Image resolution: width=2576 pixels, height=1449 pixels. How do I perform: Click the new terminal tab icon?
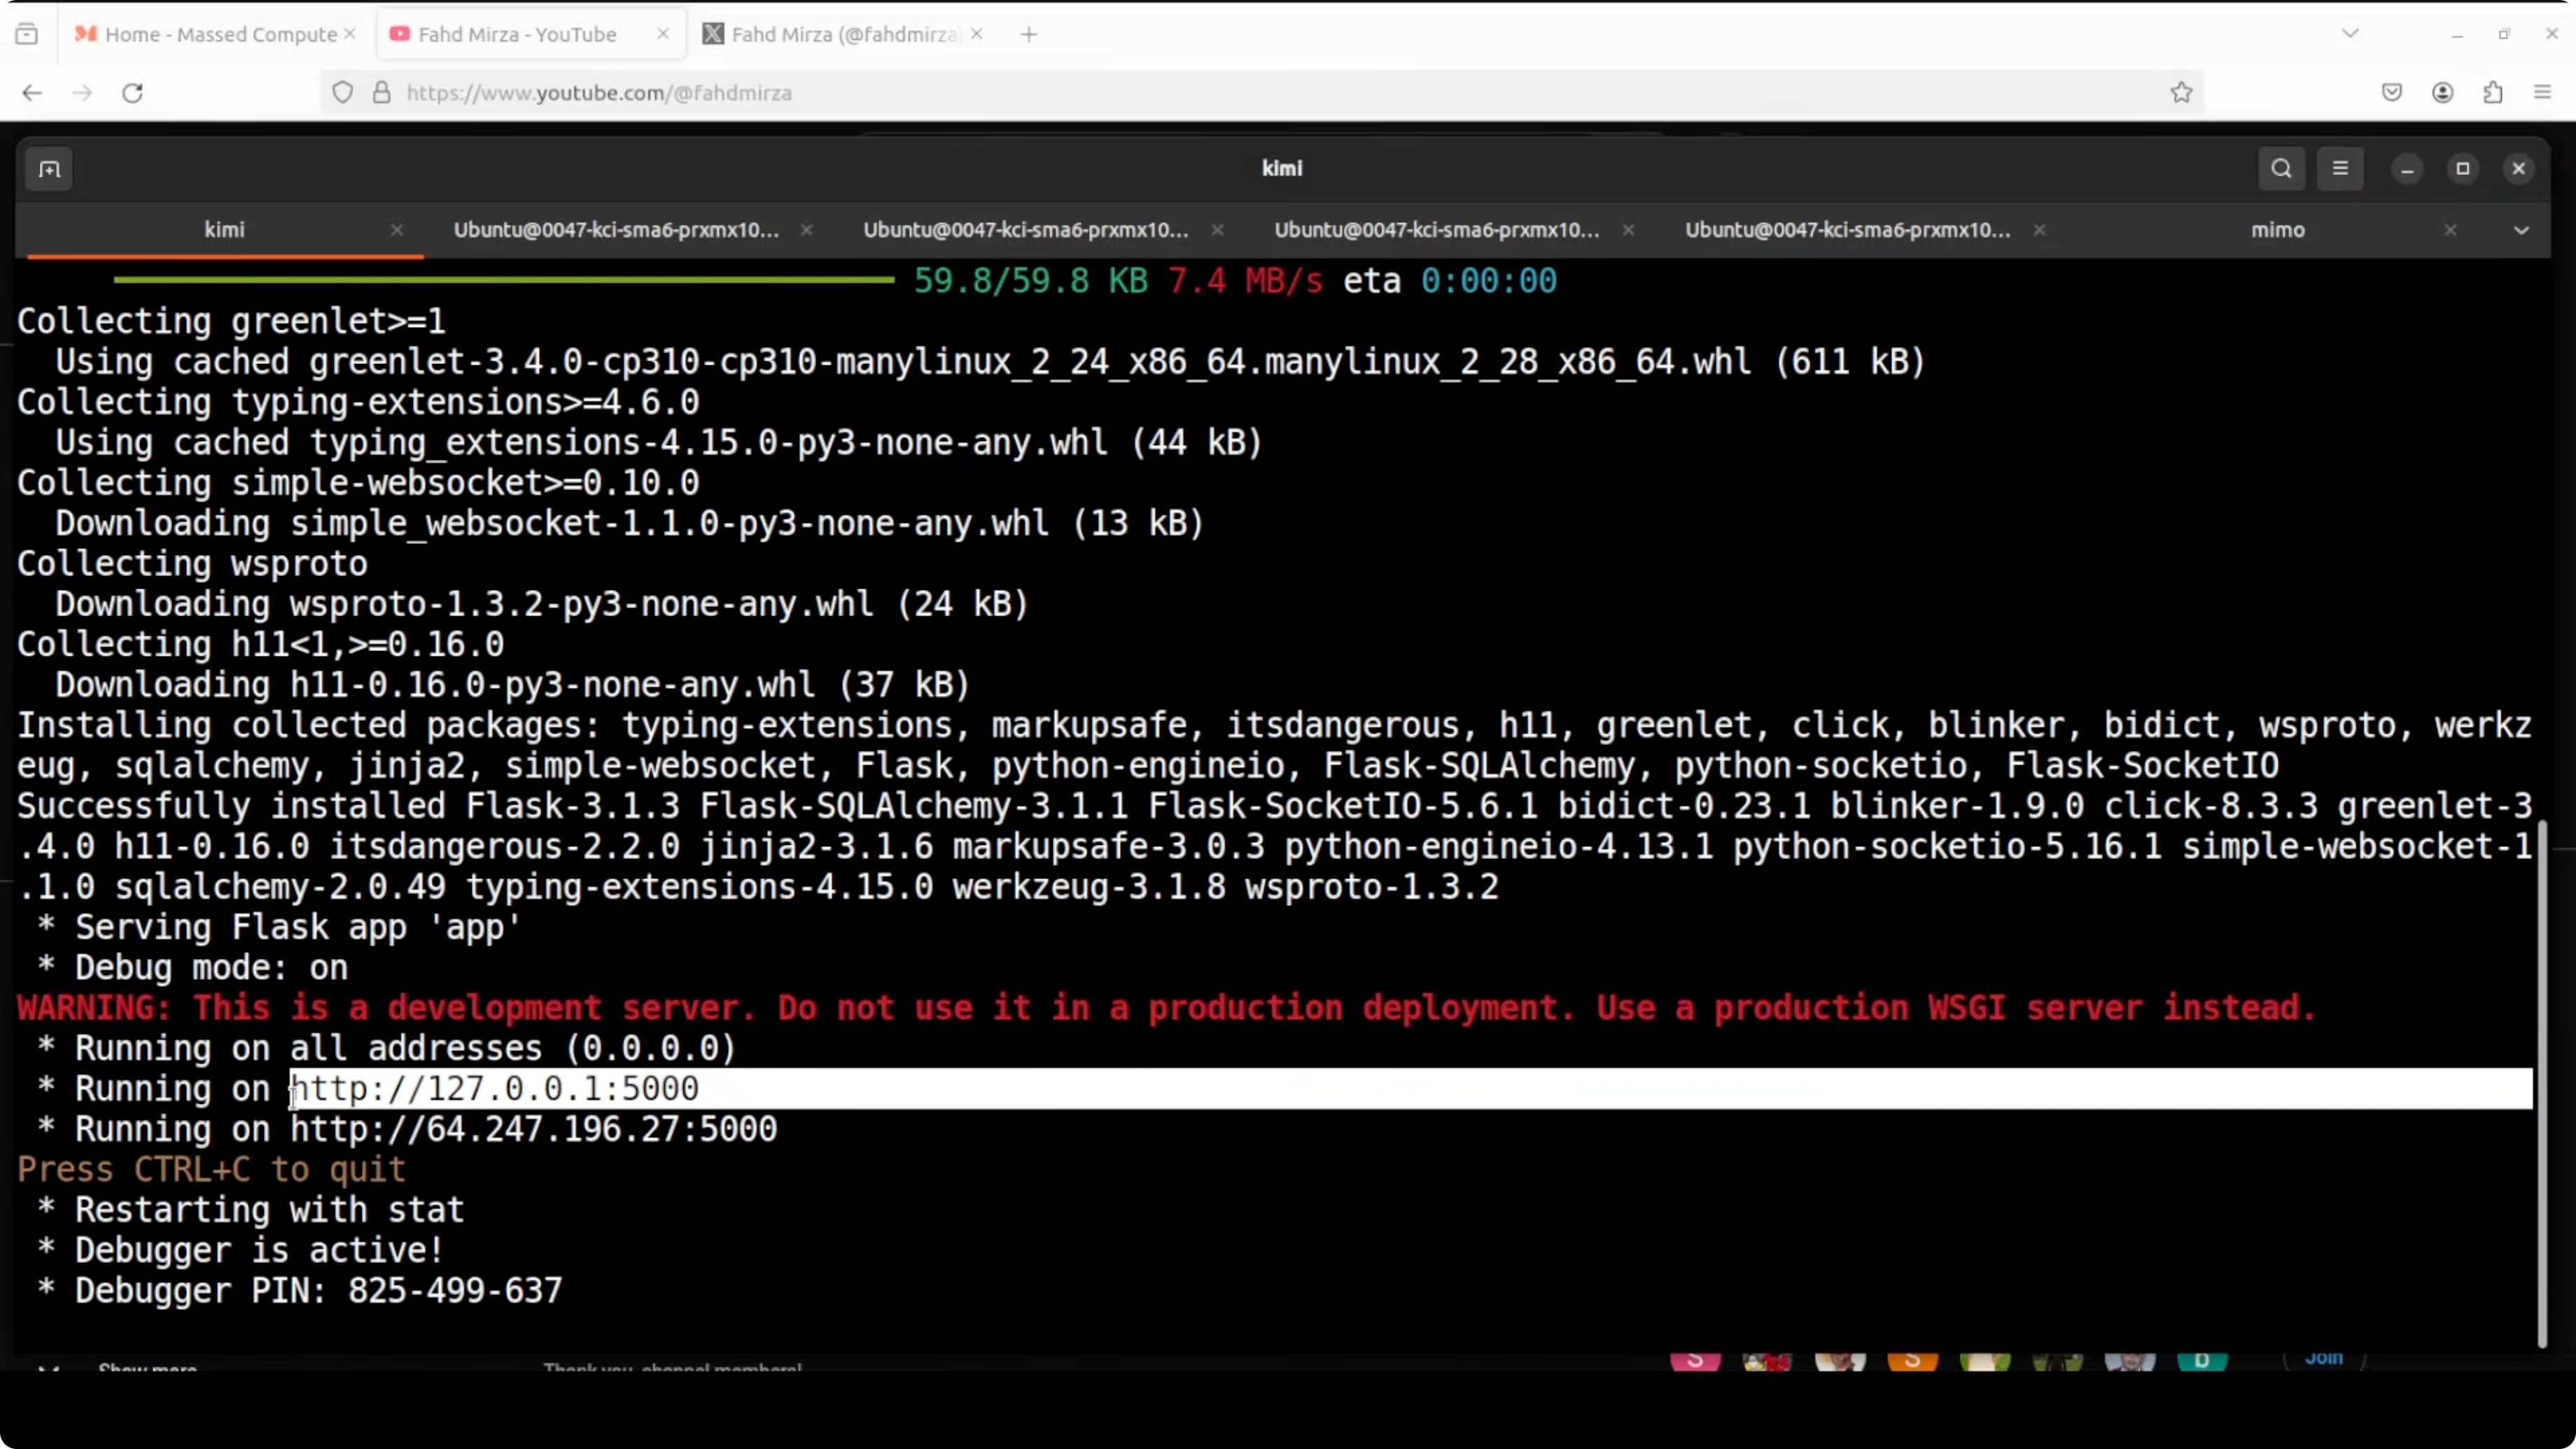tap(49, 169)
